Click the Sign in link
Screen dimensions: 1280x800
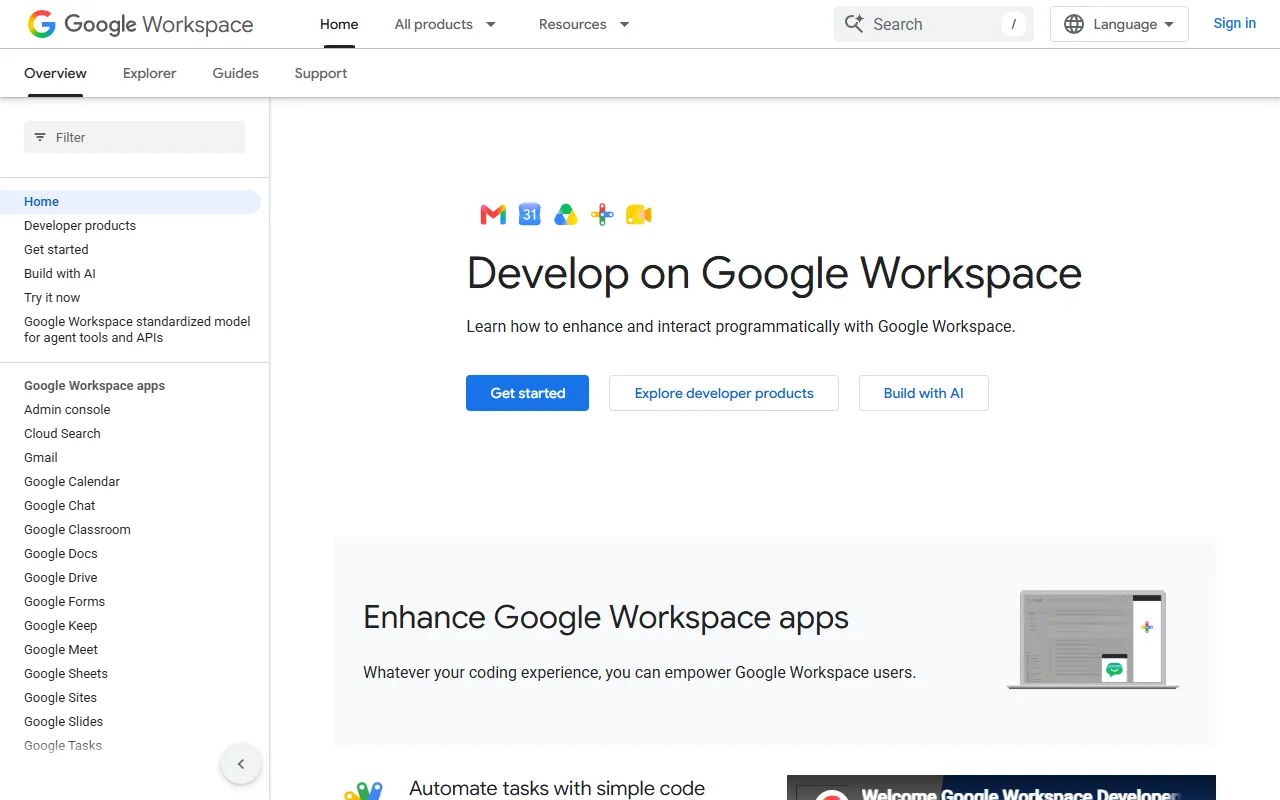coord(1234,23)
